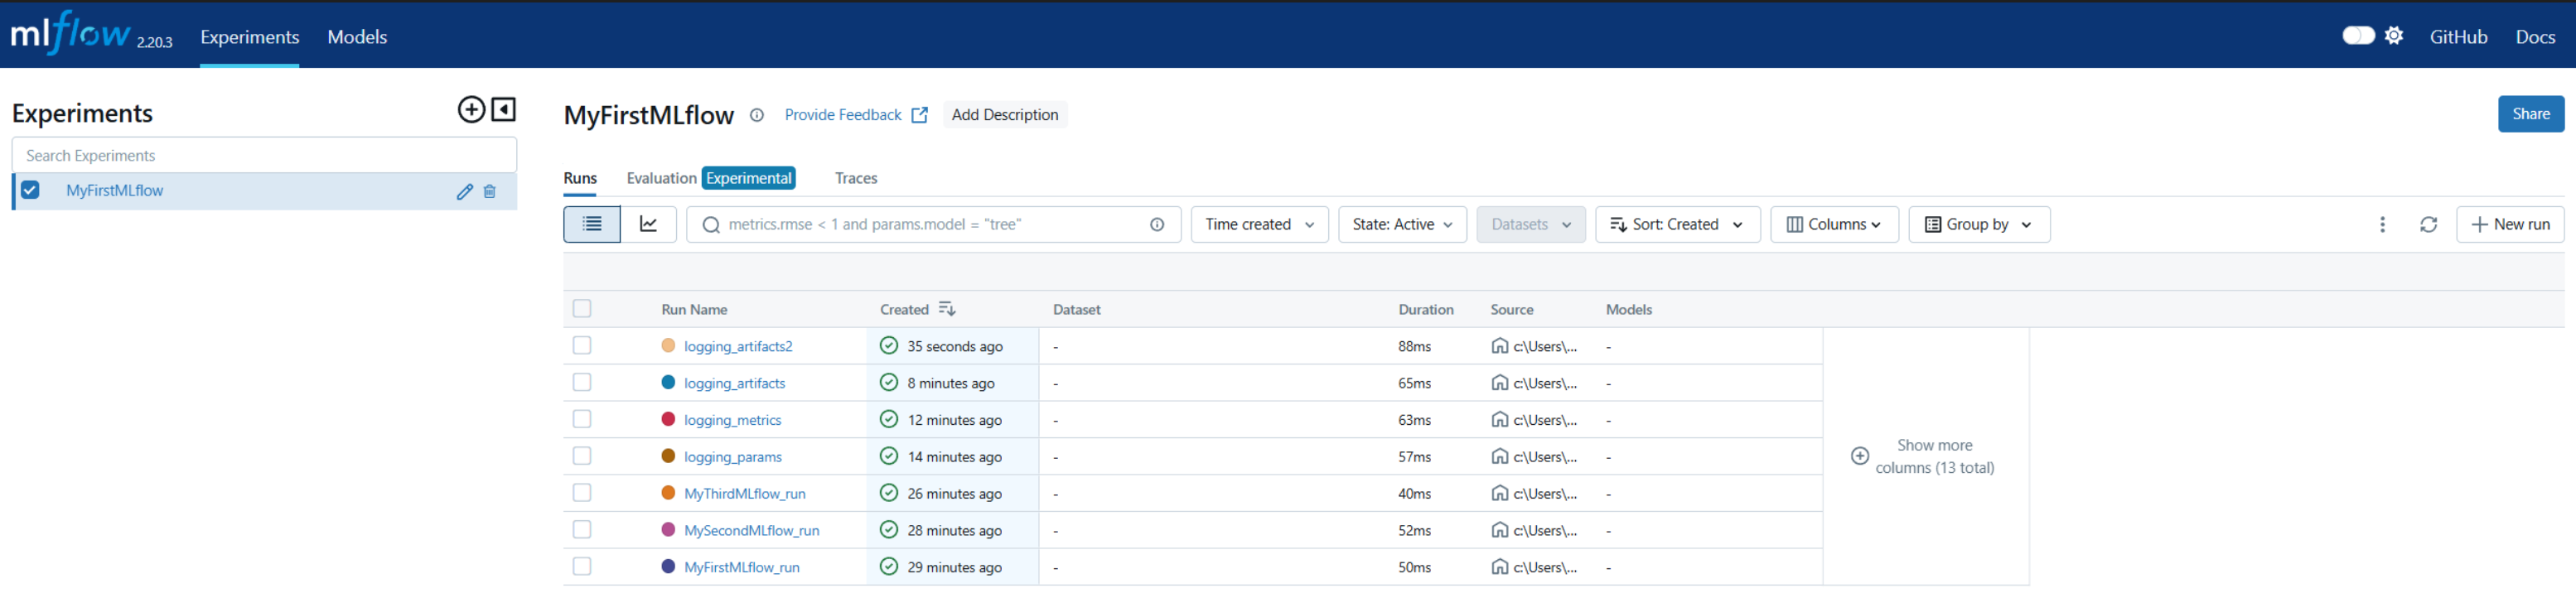The image size is (2576, 598).
Task: Select all runs with header checkbox
Action: tap(582, 309)
